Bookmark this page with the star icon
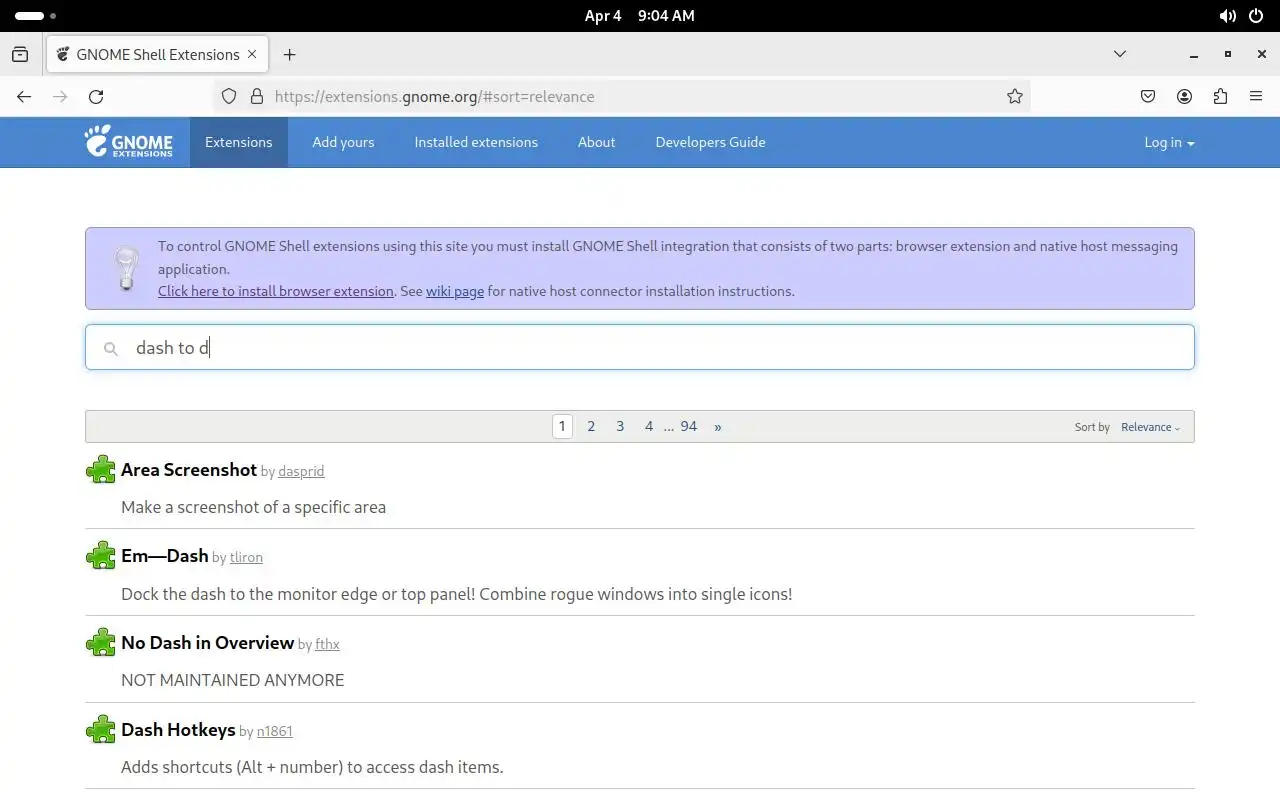Screen dimensions: 1280x800 1015,97
